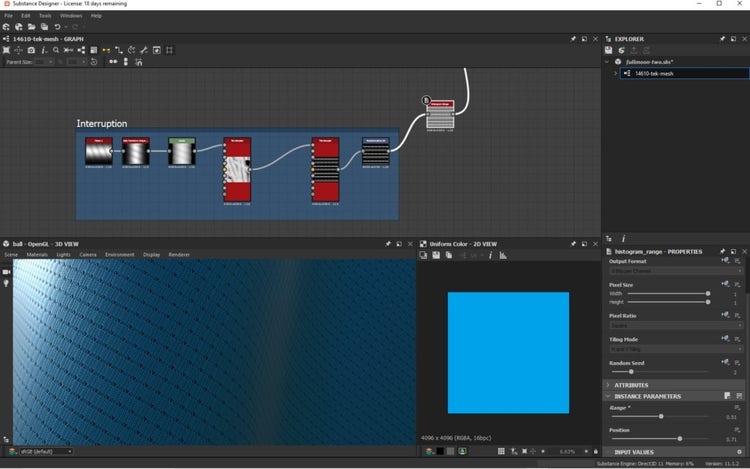Image resolution: width=750 pixels, height=469 pixels.
Task: Click the save icon in Explorer toolbar
Action: click(608, 50)
